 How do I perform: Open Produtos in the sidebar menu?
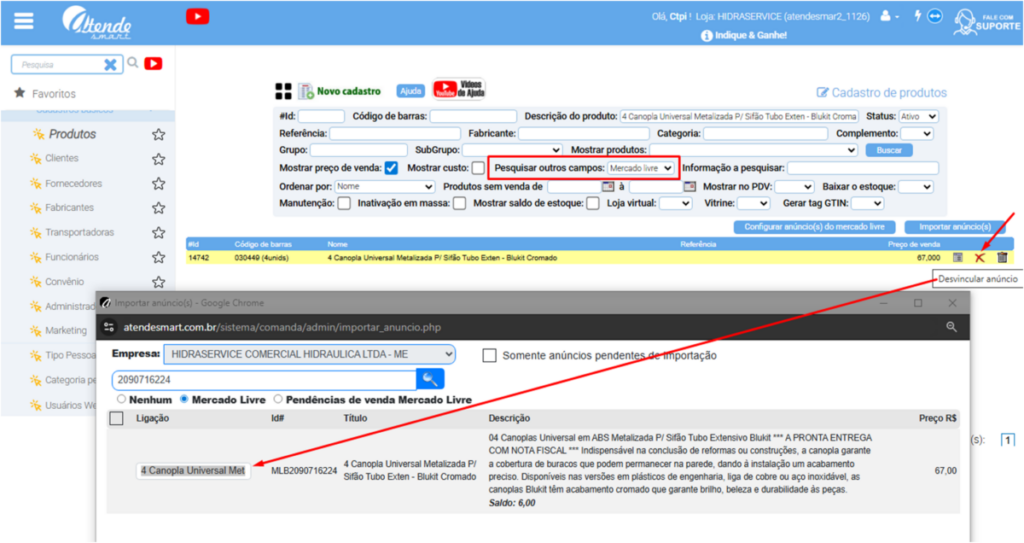click(72, 134)
